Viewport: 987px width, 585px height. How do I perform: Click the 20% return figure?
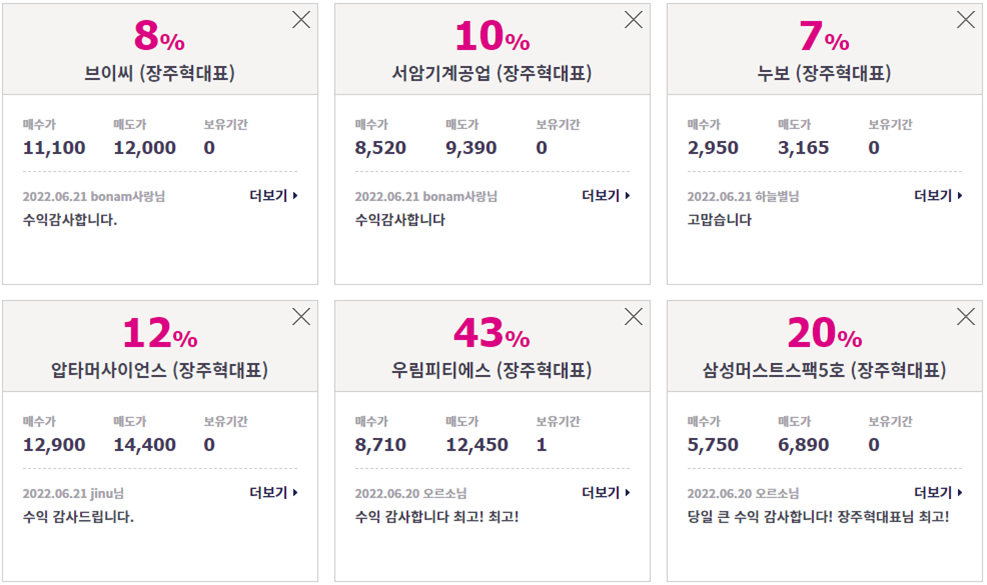click(825, 332)
